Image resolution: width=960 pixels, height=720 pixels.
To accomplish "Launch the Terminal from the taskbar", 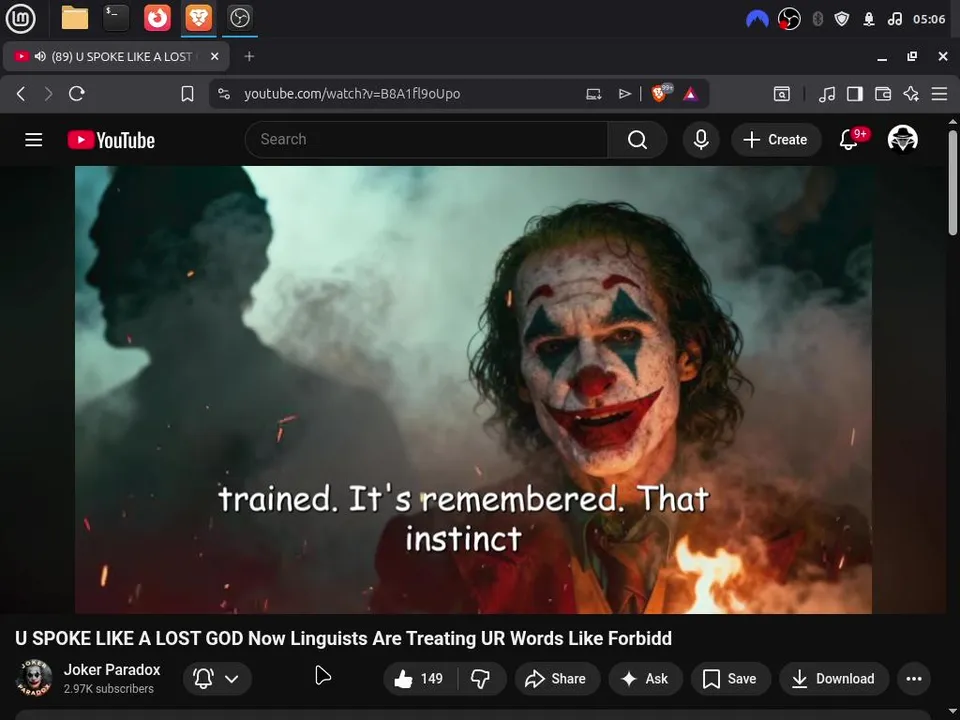I will 116,18.
